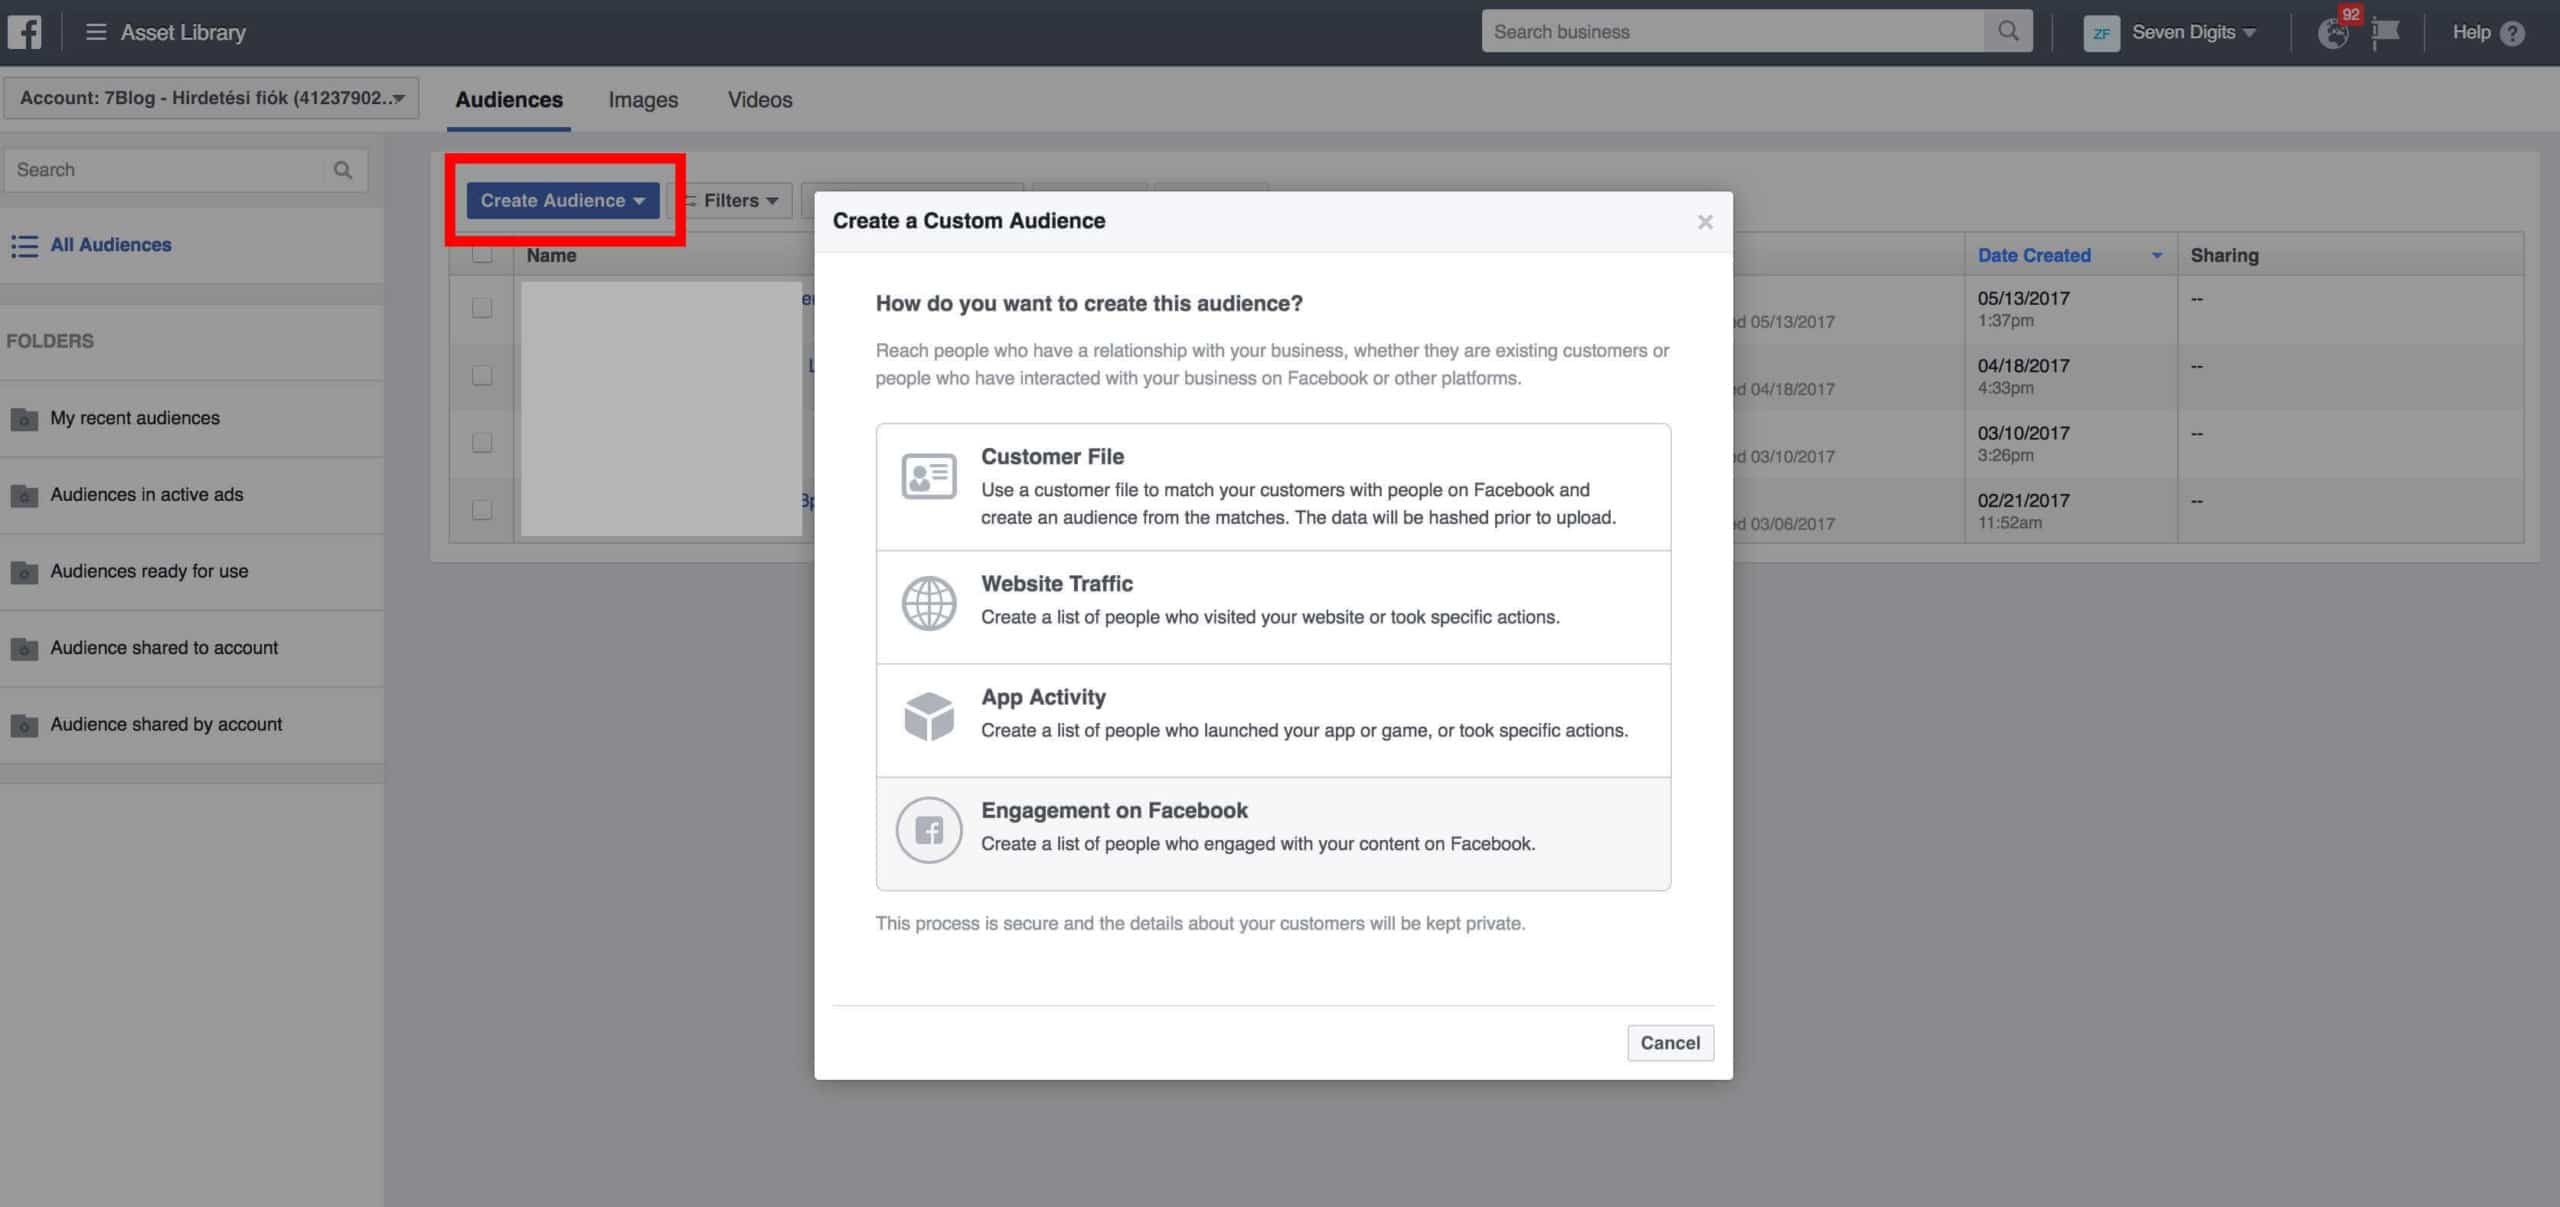Click the search business magnifier icon
2560x1207 pixels.
point(2007,31)
